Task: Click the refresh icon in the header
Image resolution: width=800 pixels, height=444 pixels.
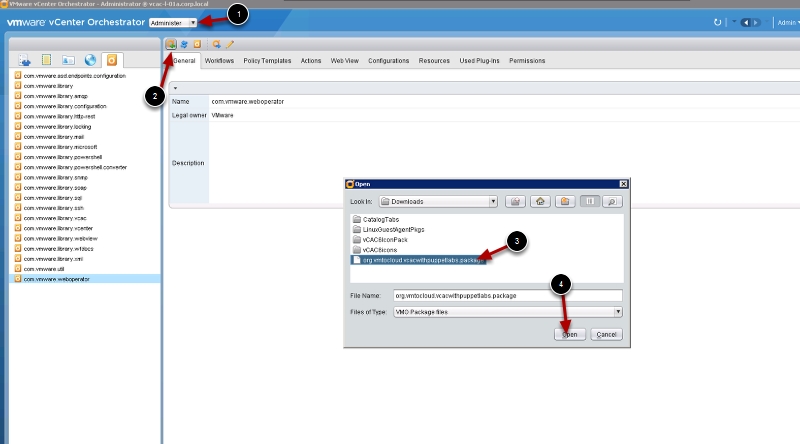Action: [717, 22]
